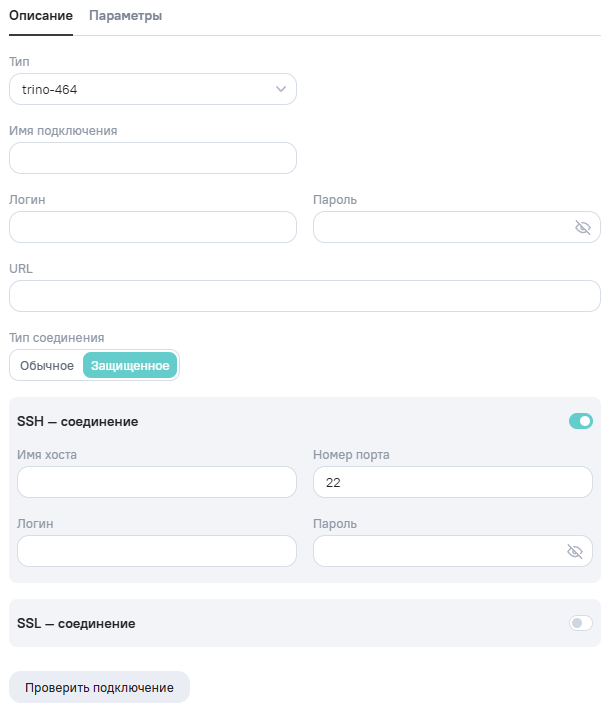Show main password via eye icon

[583, 227]
